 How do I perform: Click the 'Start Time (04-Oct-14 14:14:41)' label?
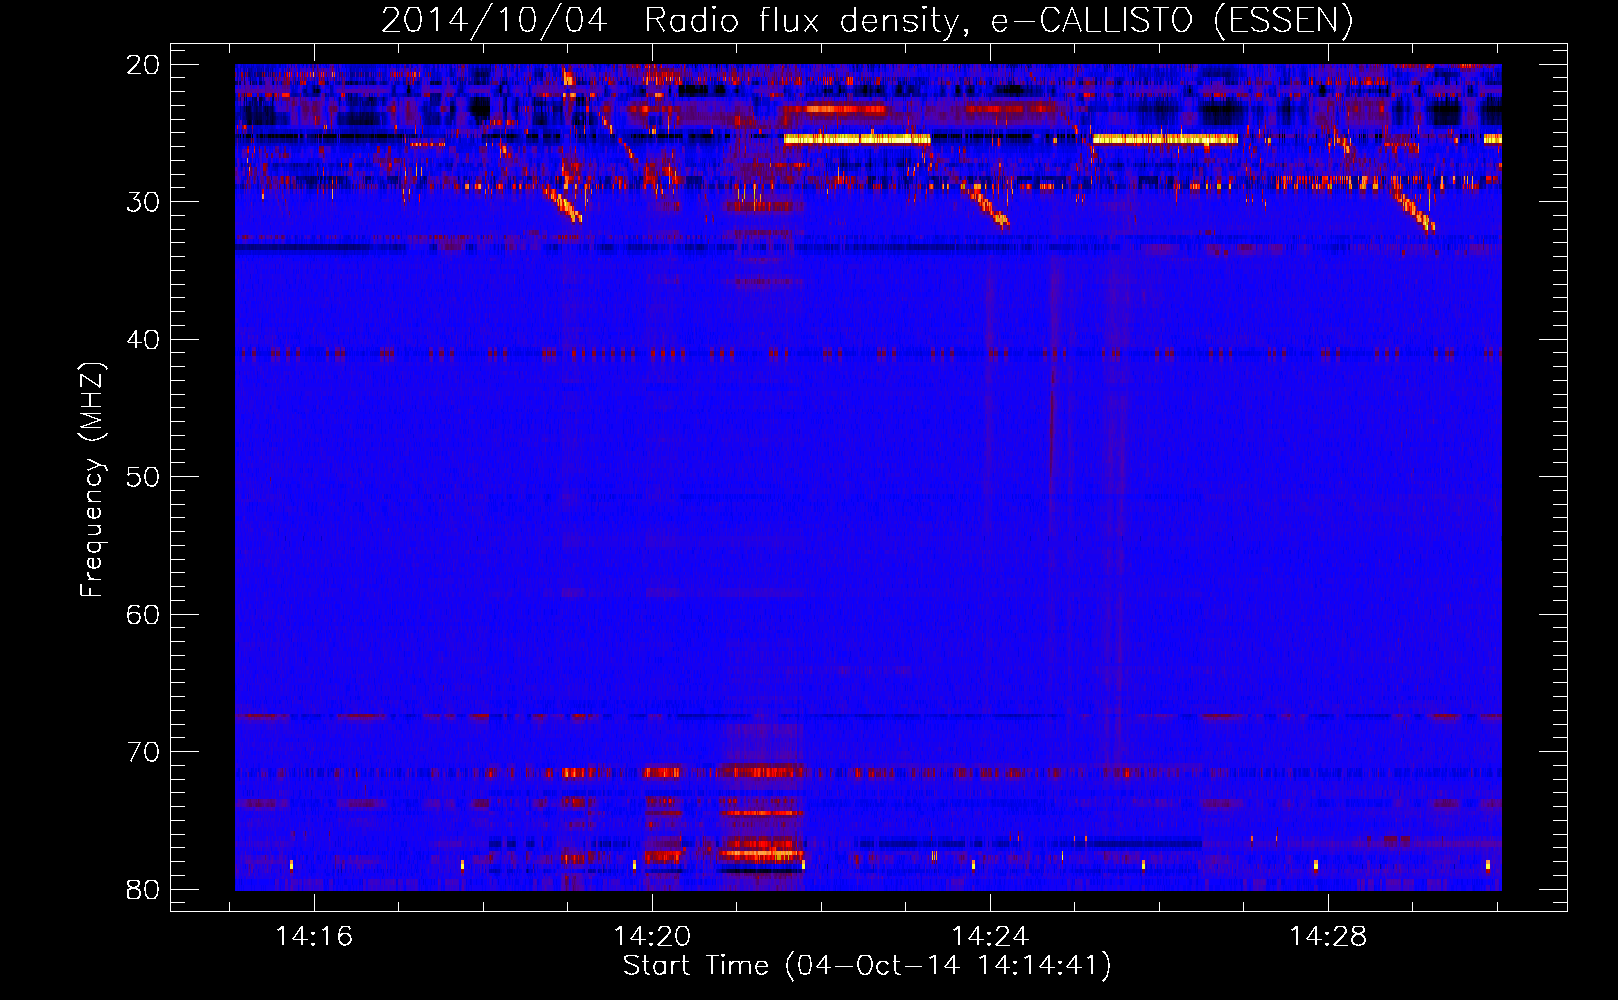(x=867, y=966)
